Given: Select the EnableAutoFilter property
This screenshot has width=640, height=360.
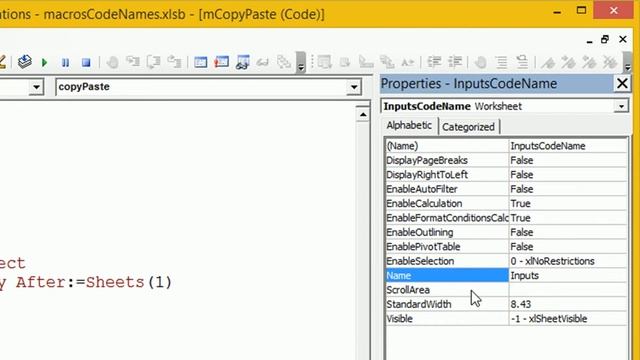Looking at the screenshot, I should [x=447, y=189].
